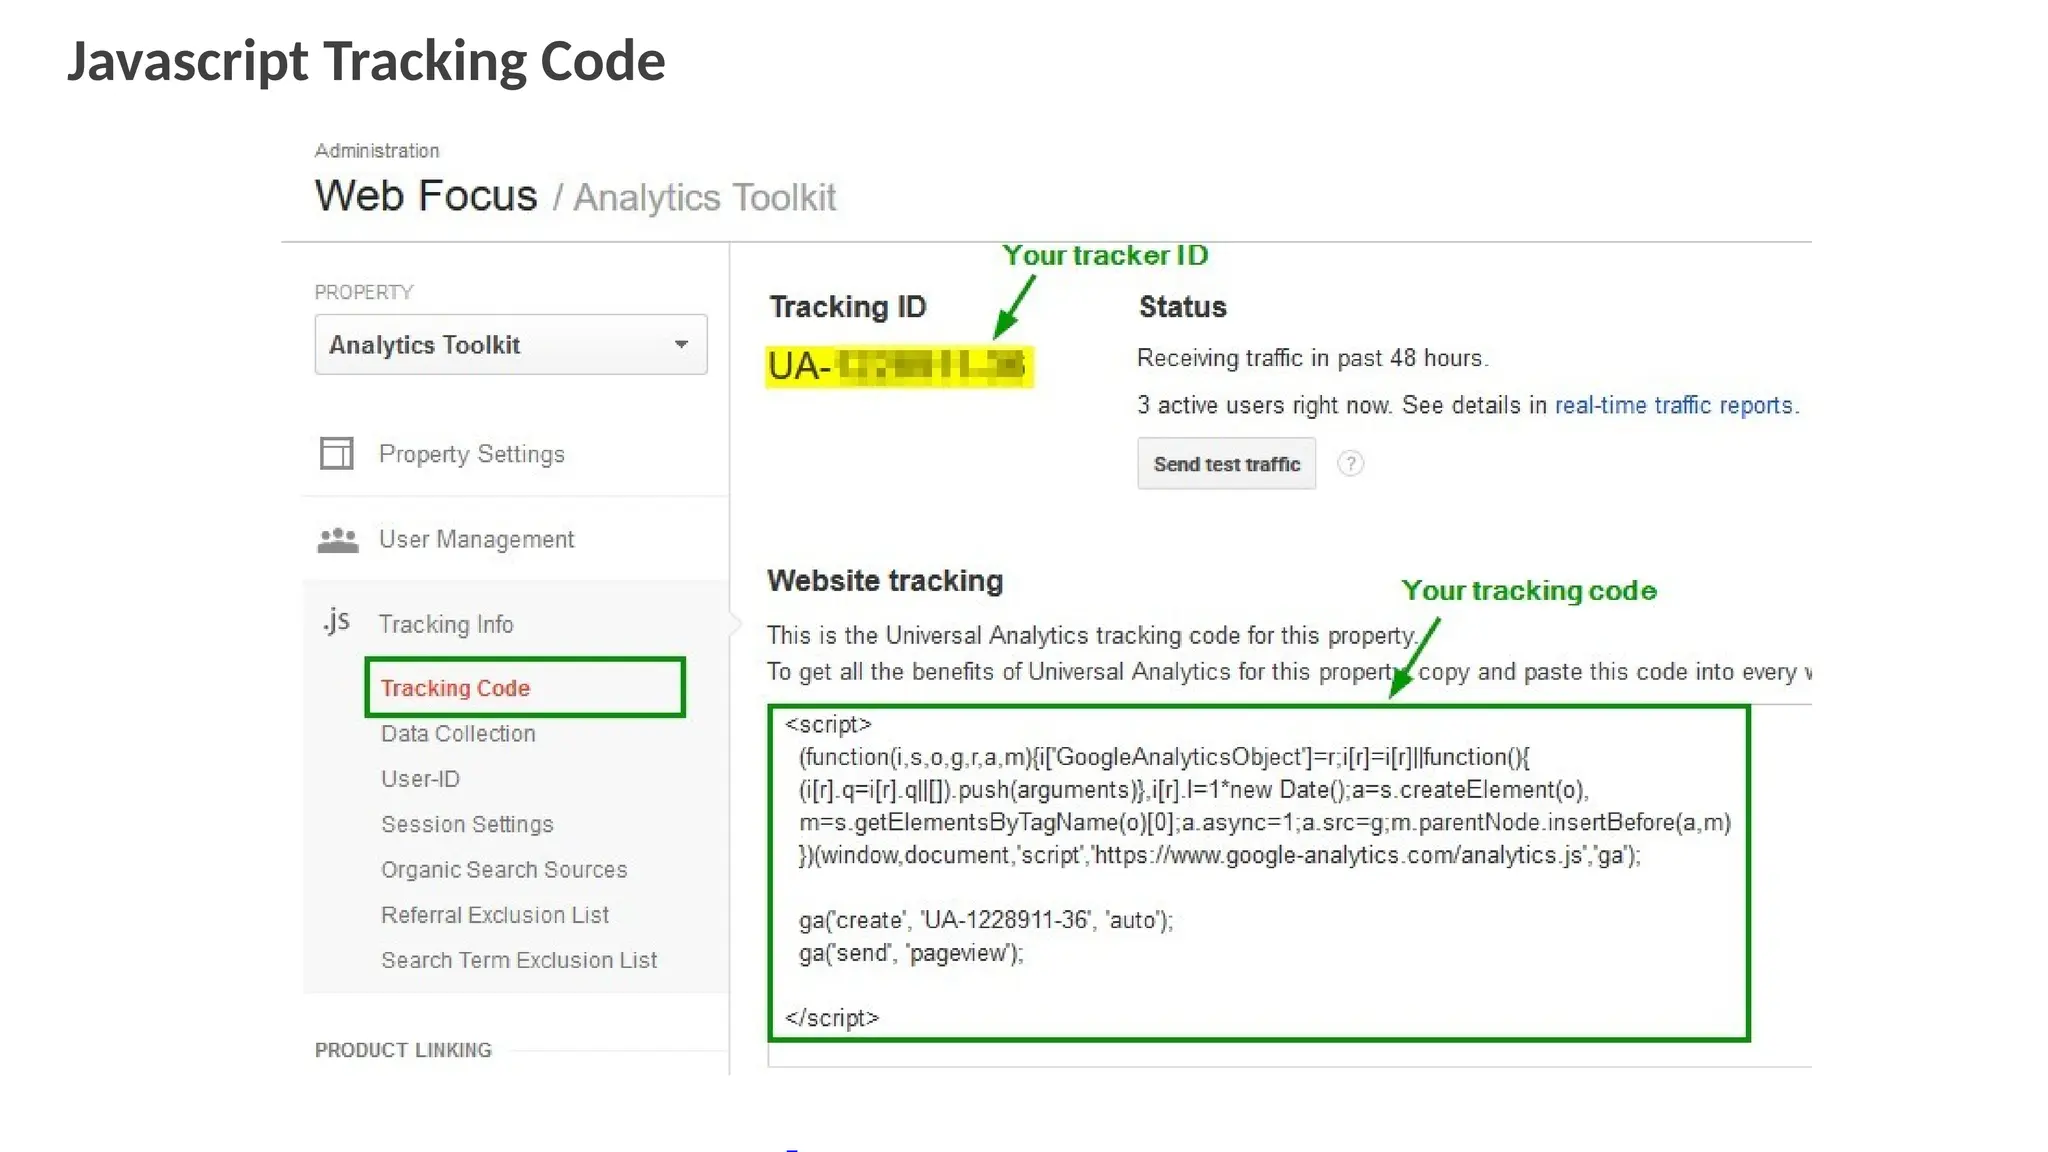
Task: Open Data Collection settings
Action: coord(458,733)
